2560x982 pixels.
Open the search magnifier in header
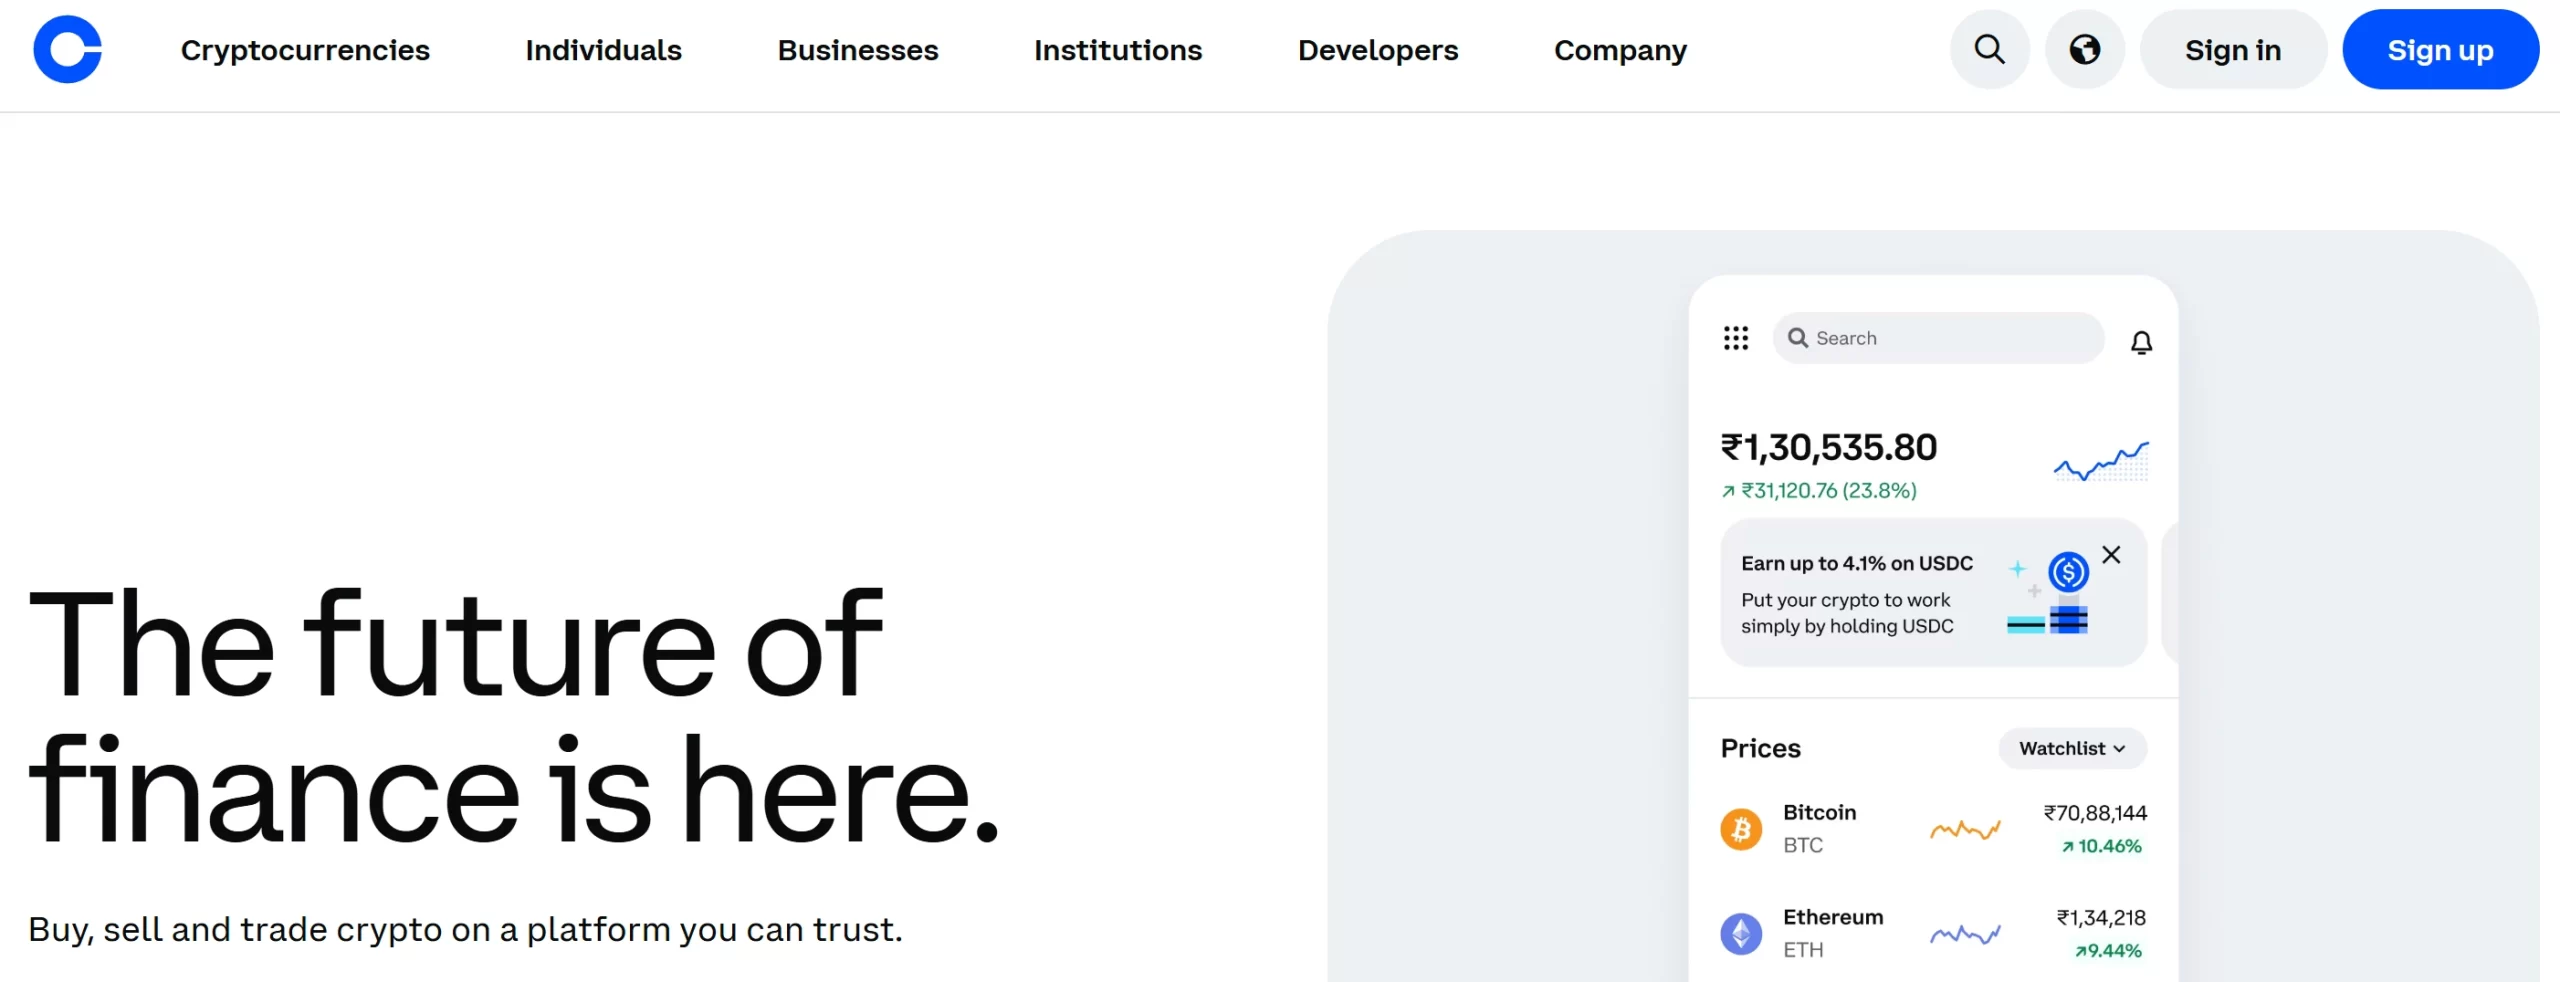pos(1989,49)
